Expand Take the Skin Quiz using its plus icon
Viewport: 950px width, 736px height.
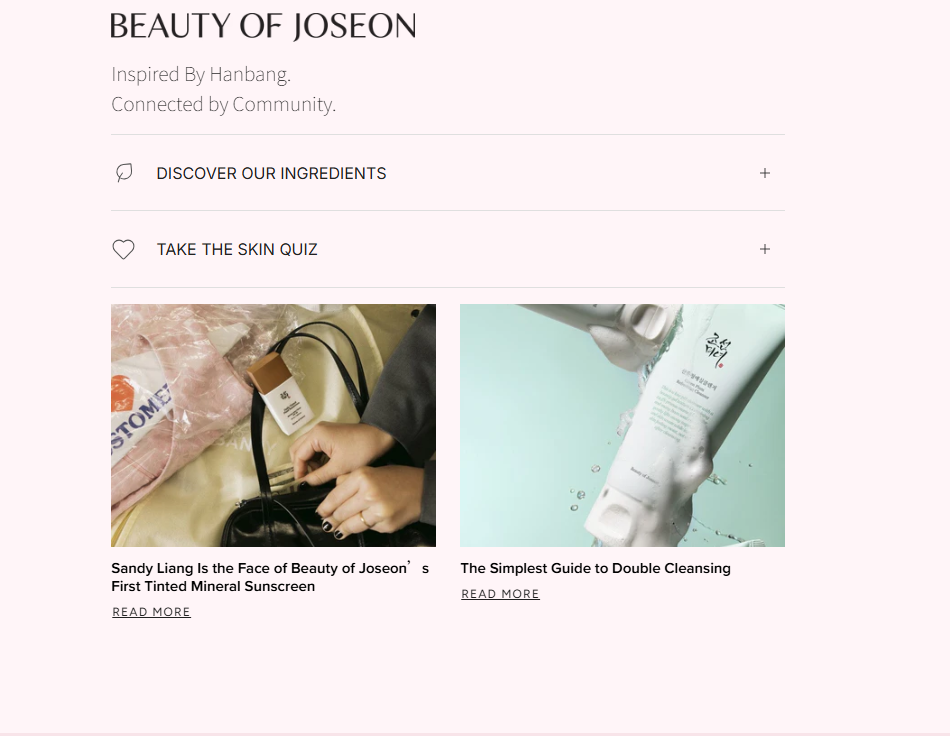(x=765, y=250)
